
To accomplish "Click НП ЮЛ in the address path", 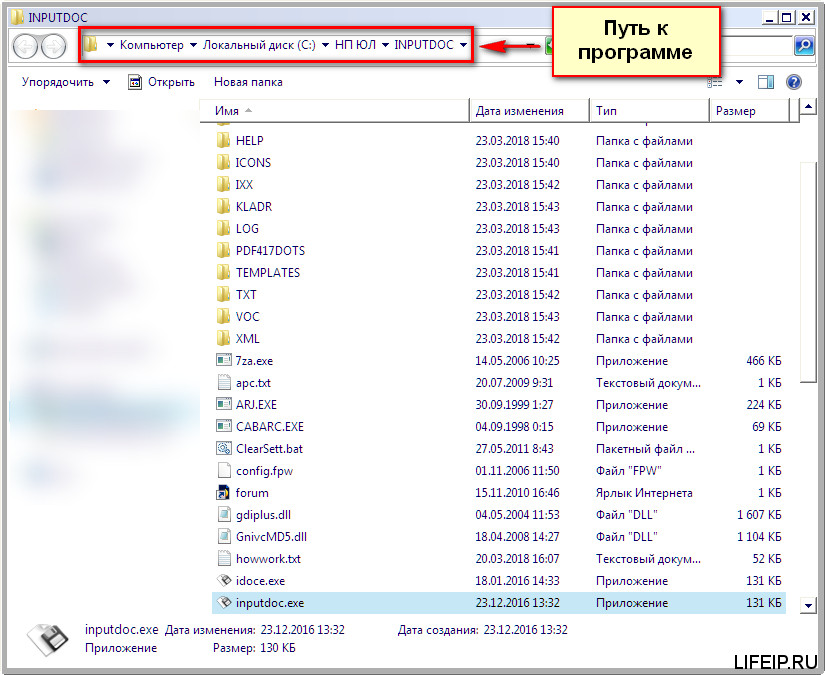I will [355, 45].
